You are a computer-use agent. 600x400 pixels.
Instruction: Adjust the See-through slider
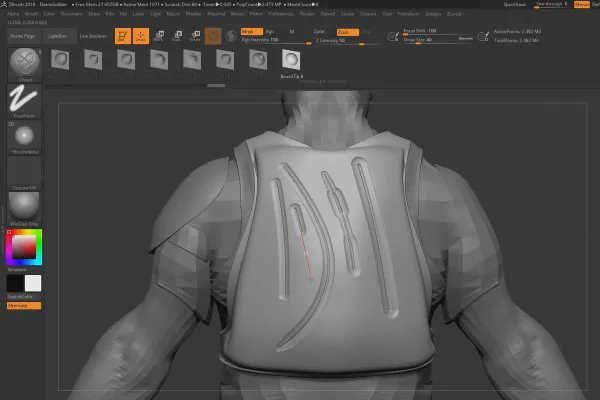tap(552, 5)
